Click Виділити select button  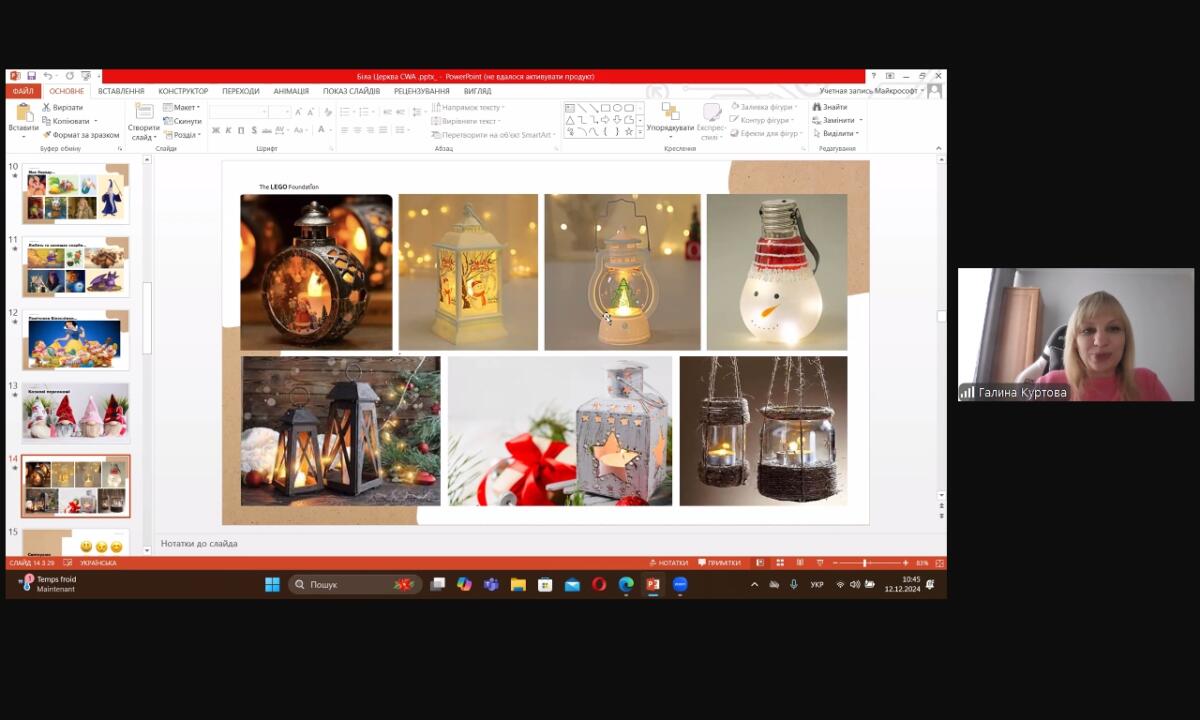836,133
